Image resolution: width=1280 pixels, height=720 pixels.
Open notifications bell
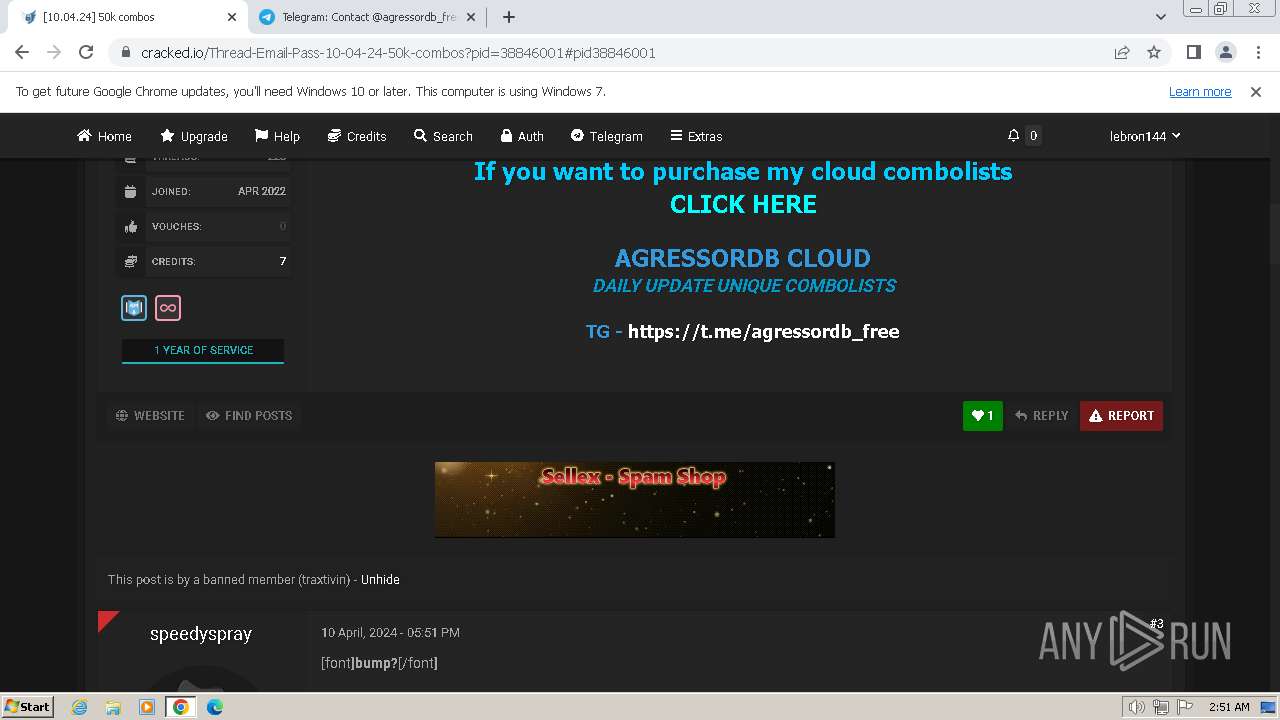pyautogui.click(x=1013, y=135)
